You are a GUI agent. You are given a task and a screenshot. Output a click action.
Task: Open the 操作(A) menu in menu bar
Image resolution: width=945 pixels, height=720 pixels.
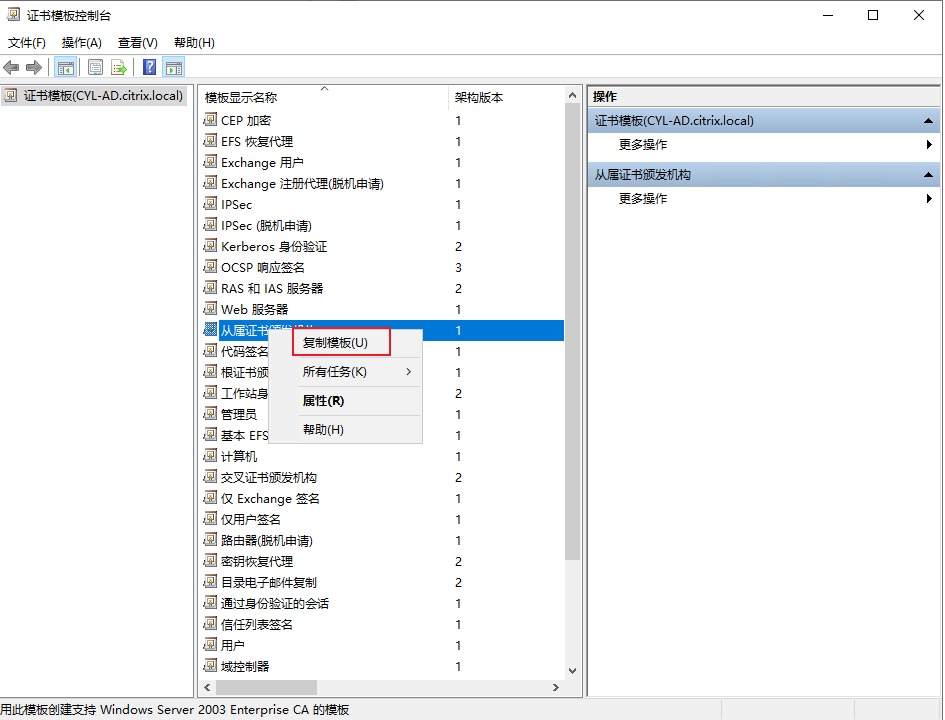pos(81,43)
